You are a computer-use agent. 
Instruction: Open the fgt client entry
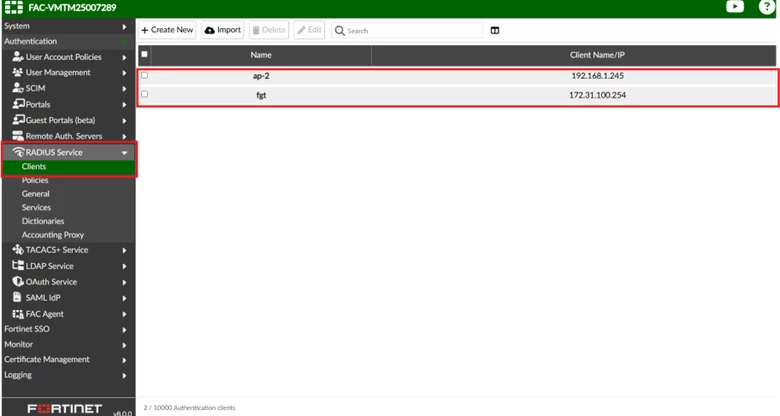261,95
